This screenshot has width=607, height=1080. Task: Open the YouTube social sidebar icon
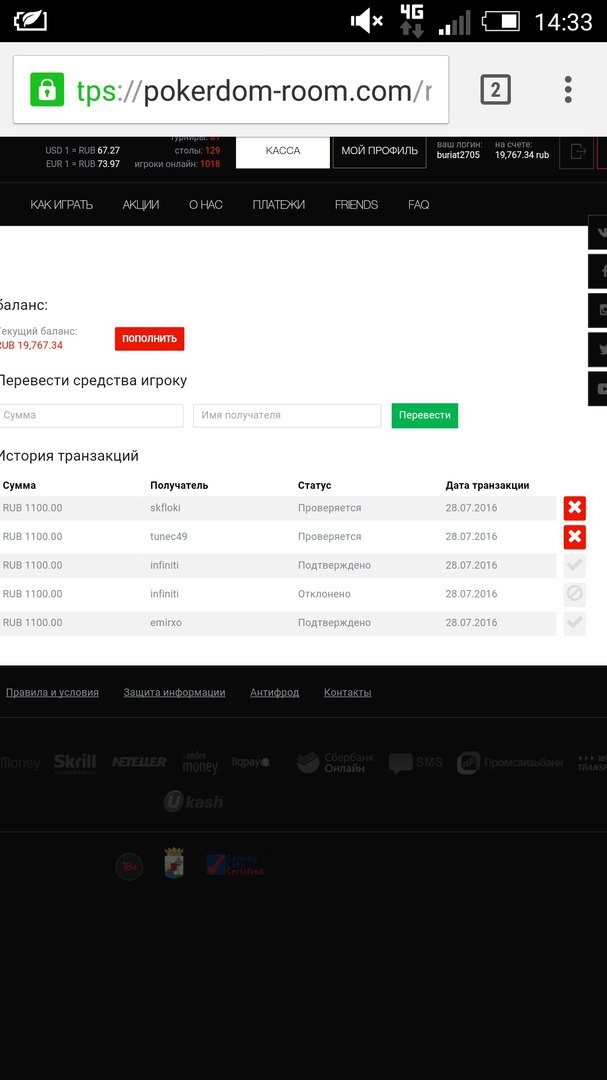[598, 388]
